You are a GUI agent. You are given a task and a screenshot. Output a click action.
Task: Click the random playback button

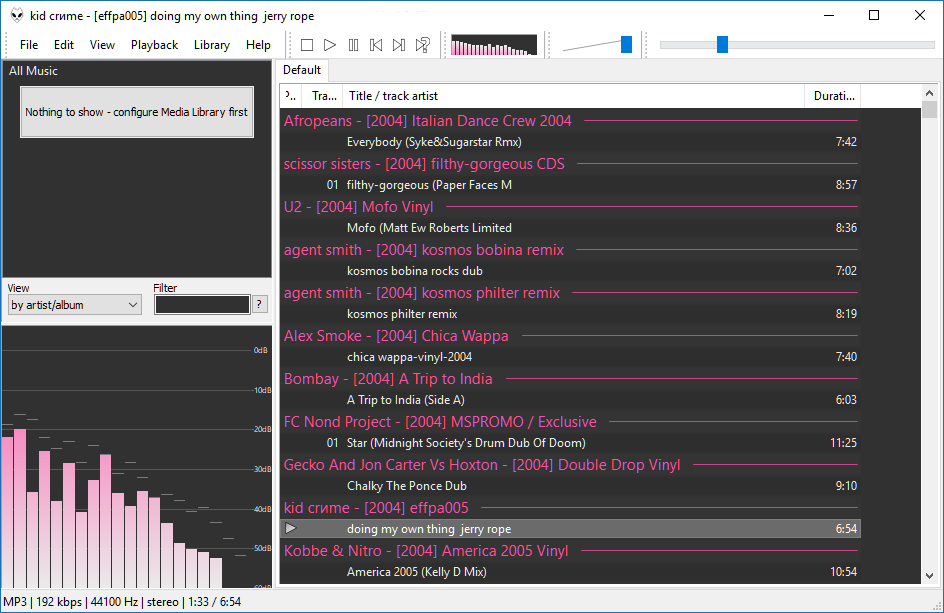[x=423, y=45]
